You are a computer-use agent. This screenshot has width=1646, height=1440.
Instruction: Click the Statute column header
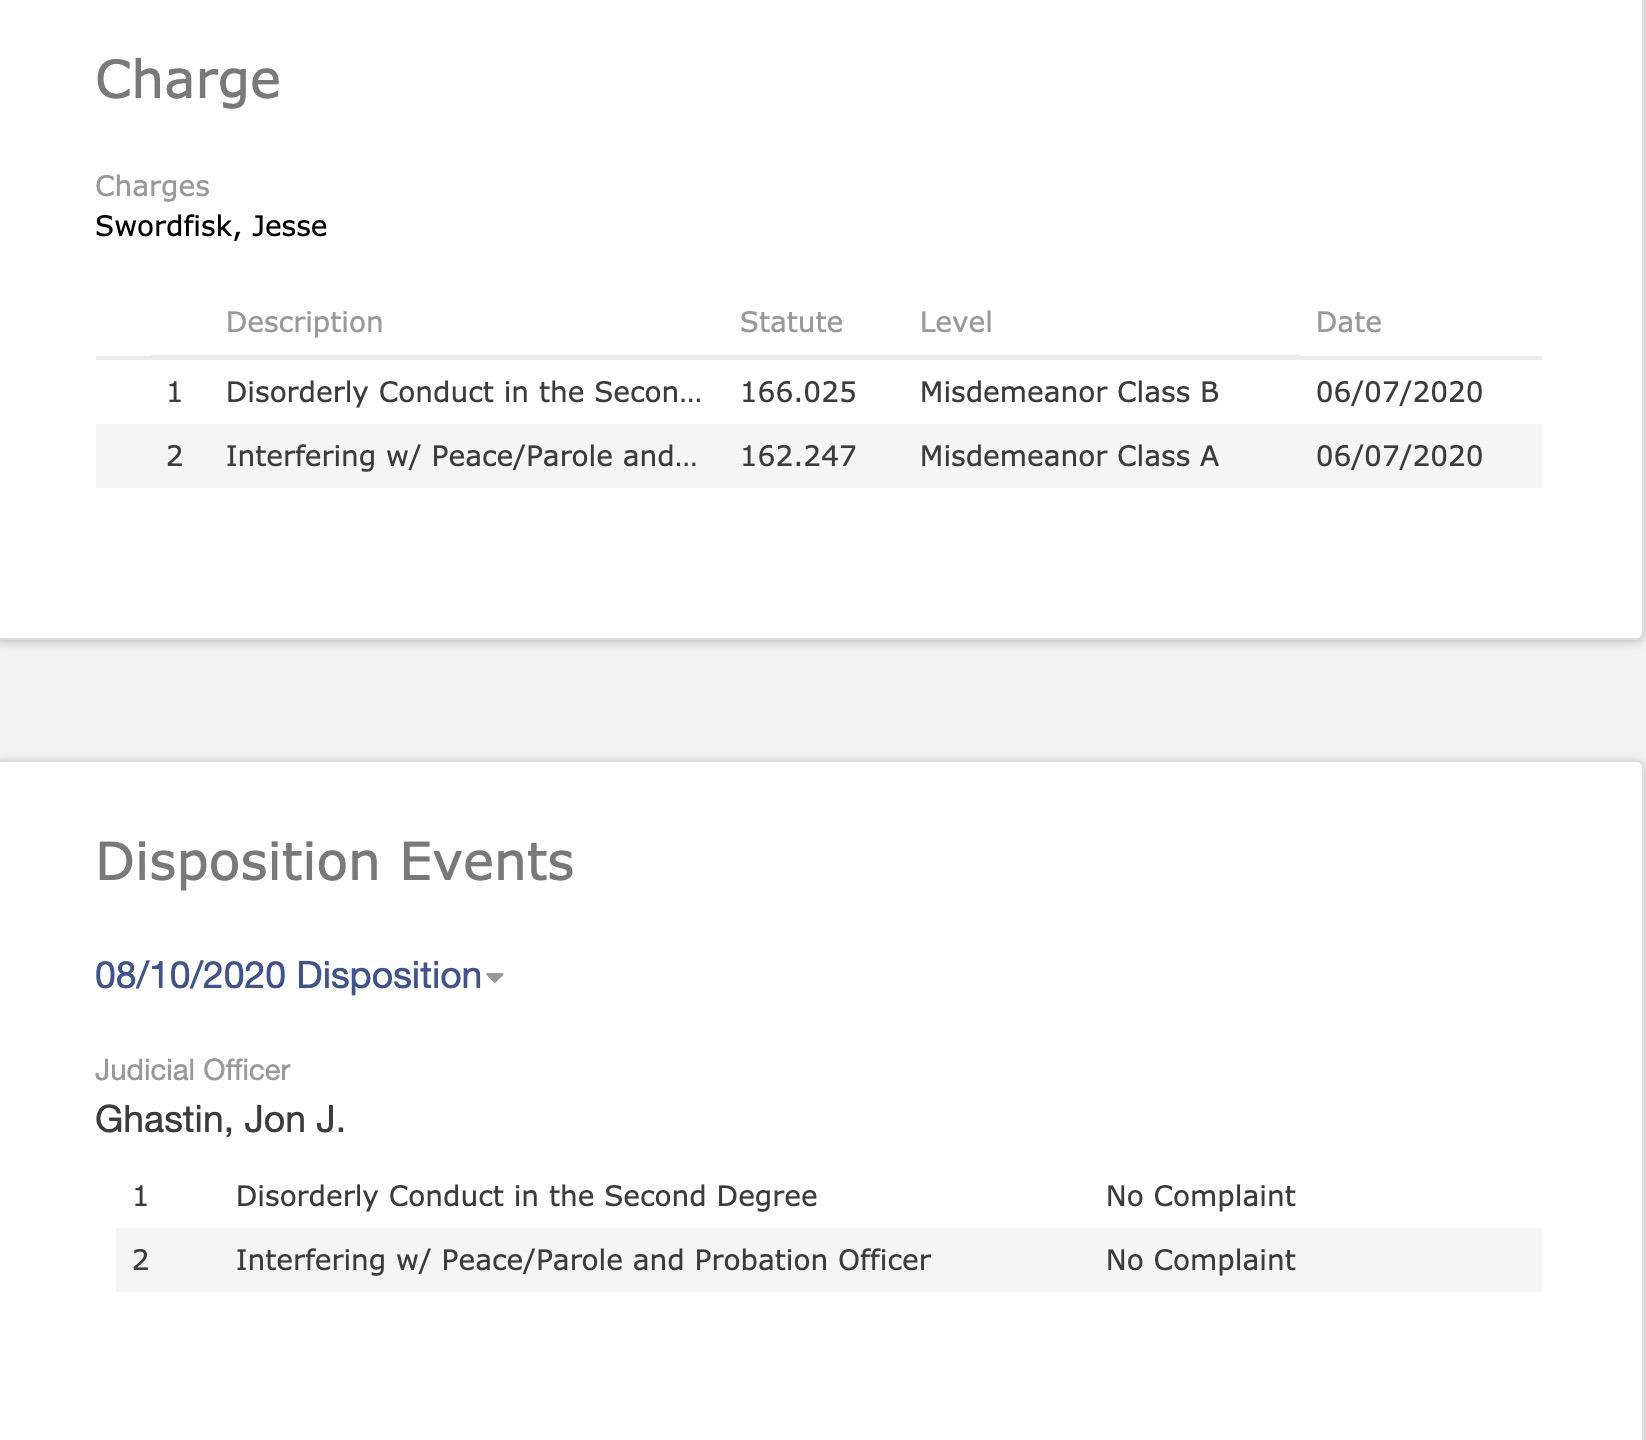pyautogui.click(x=790, y=322)
